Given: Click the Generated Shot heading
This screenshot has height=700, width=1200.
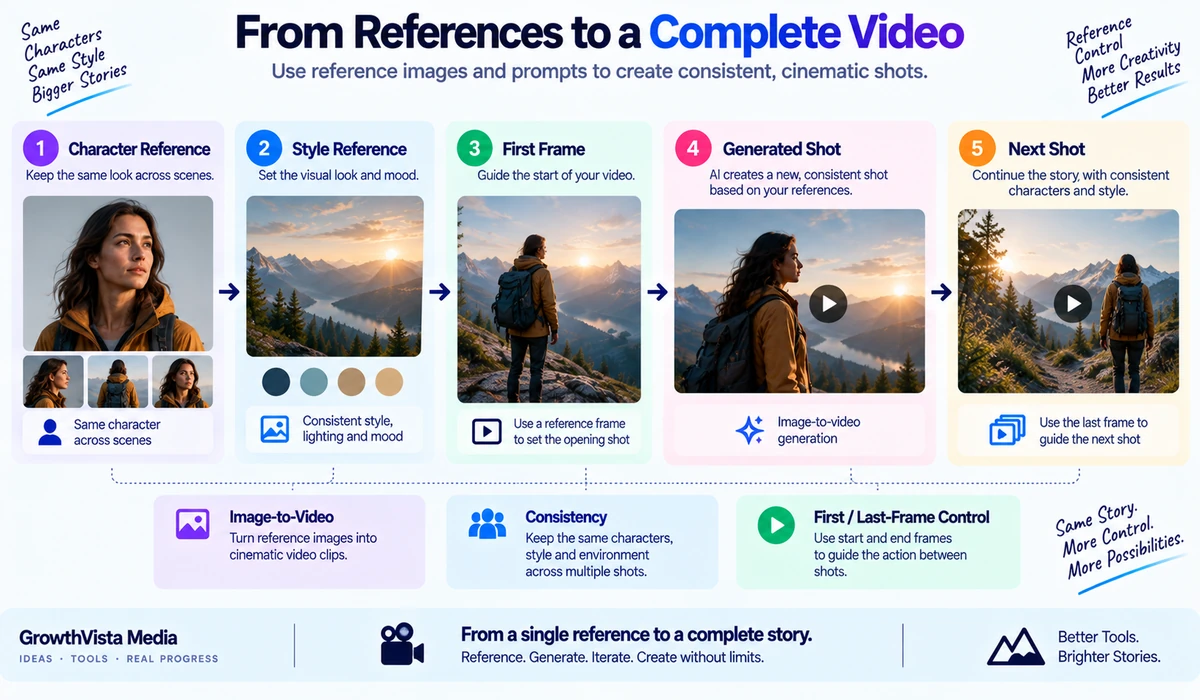Looking at the screenshot, I should pos(782,149).
